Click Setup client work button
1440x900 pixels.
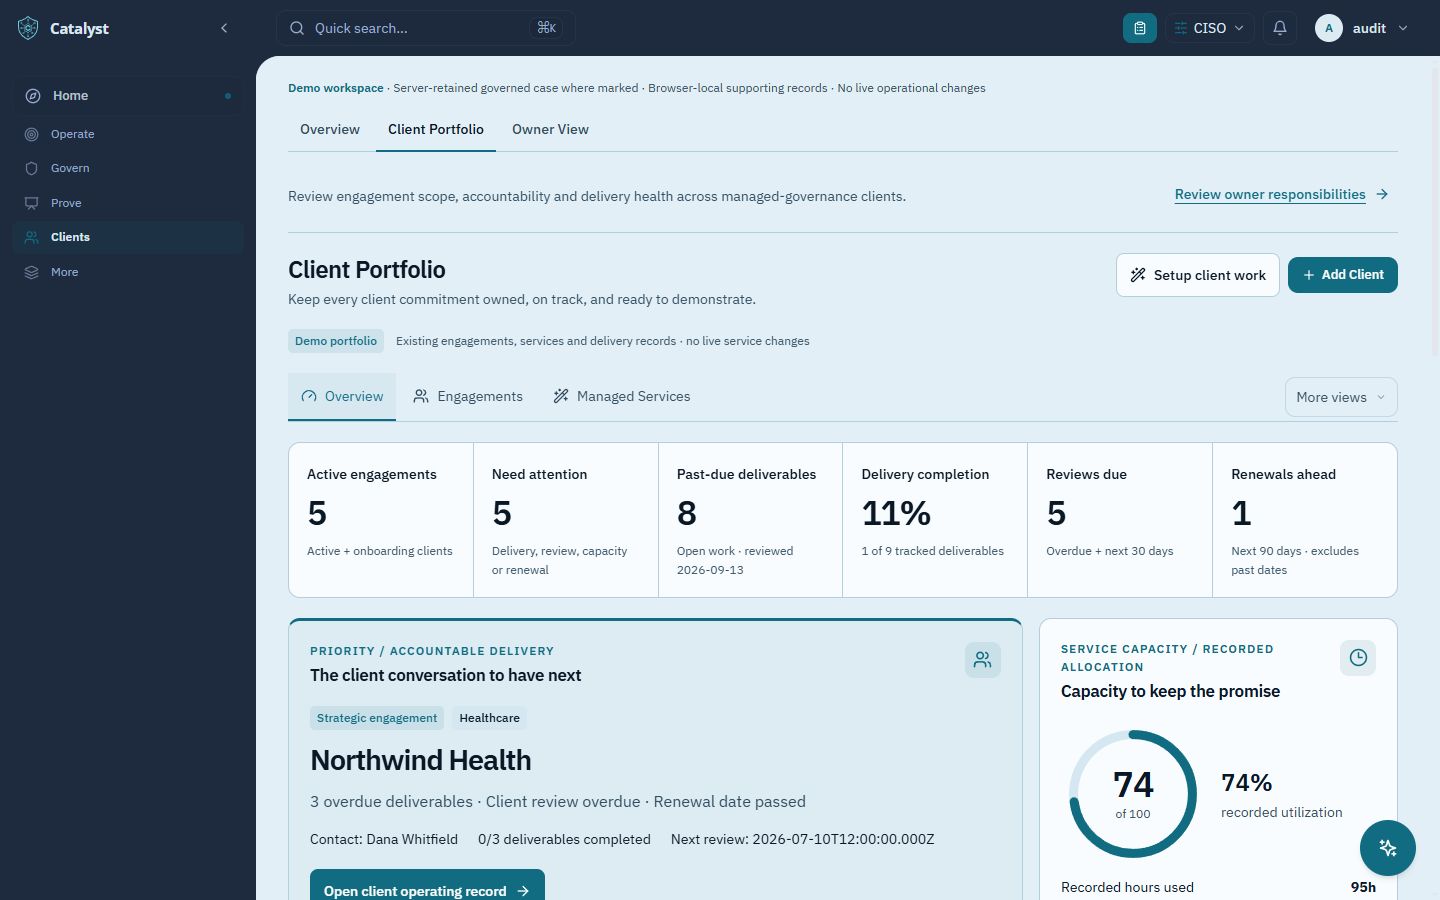(1198, 275)
